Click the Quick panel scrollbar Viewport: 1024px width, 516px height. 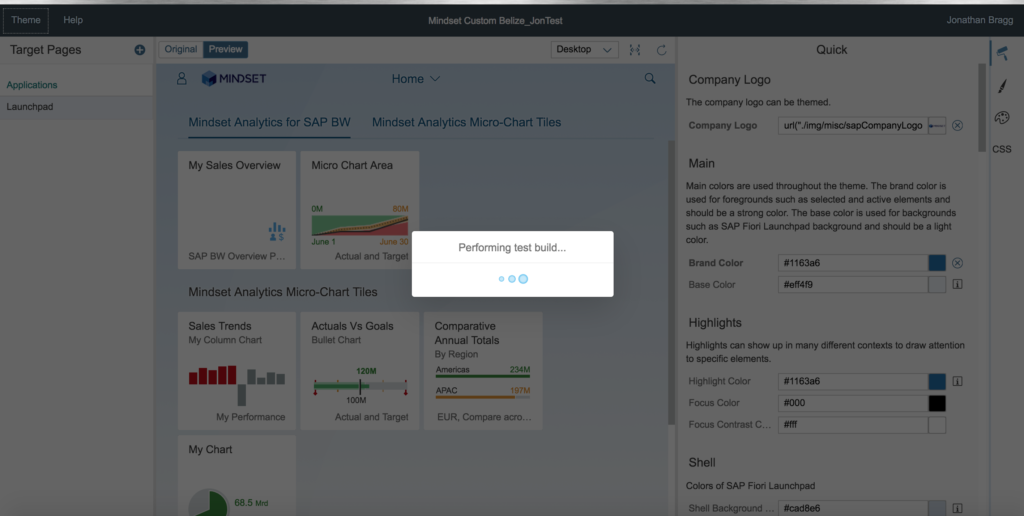pyautogui.click(x=982, y=108)
